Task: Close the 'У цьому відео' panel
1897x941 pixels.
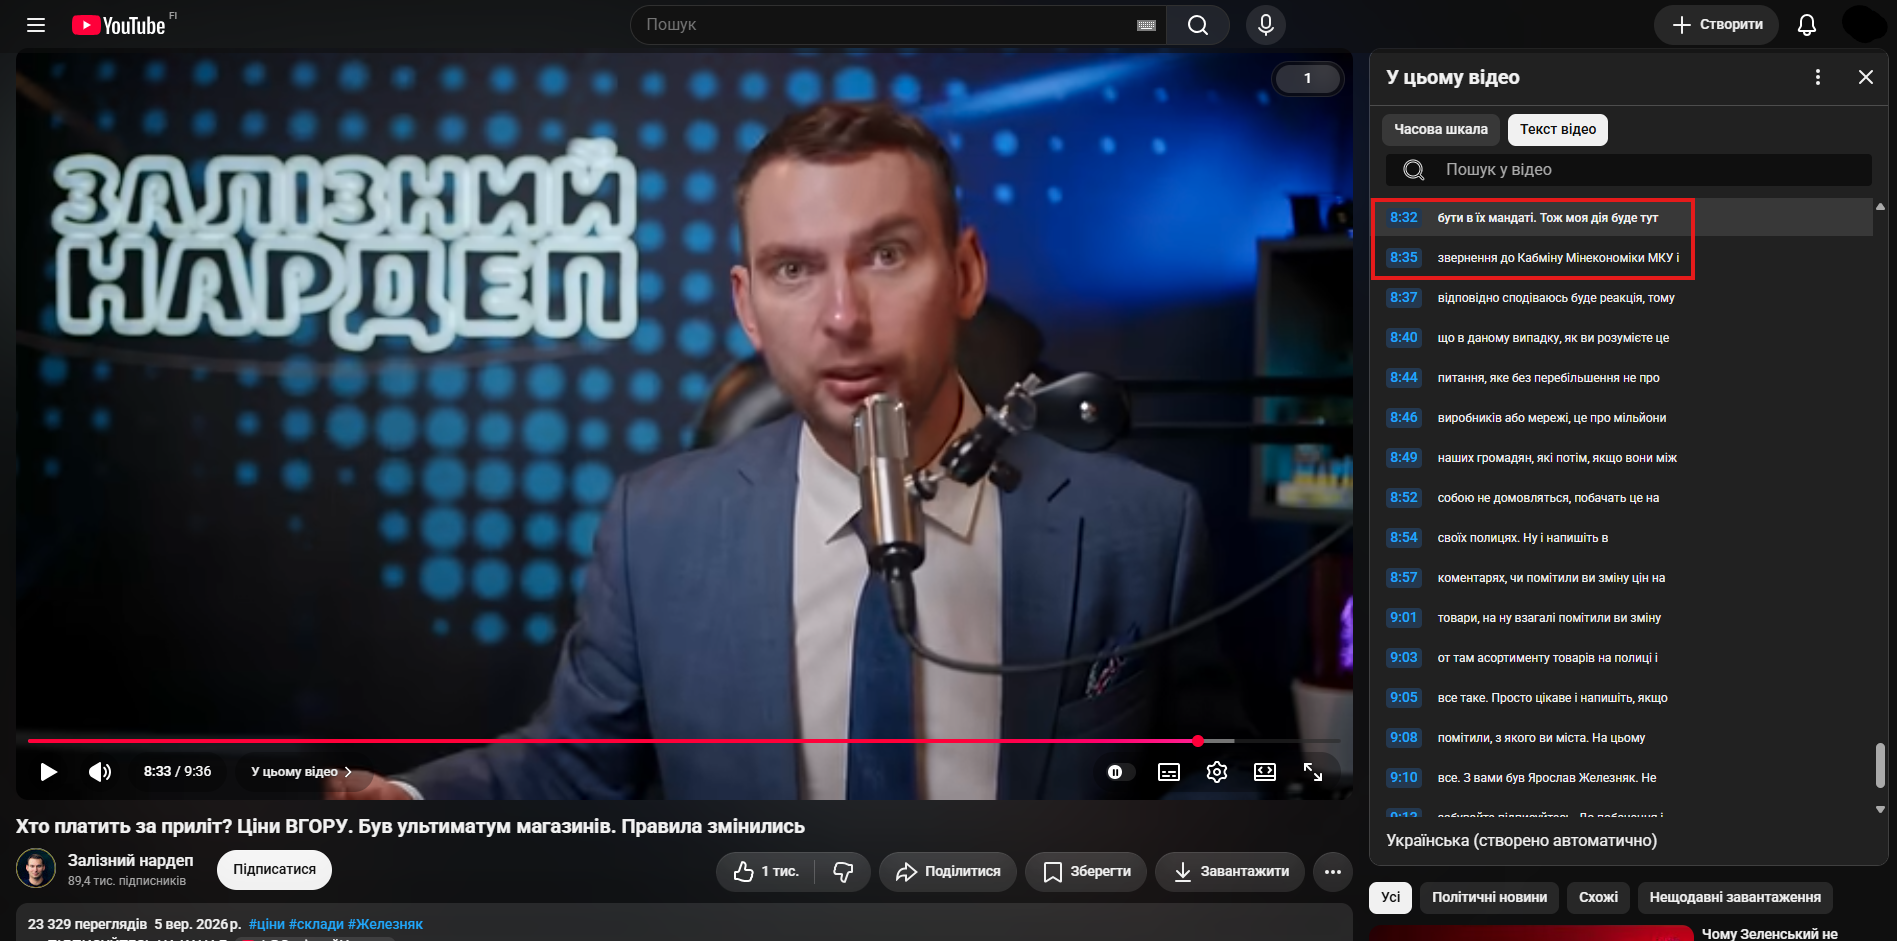Action: tap(1866, 77)
